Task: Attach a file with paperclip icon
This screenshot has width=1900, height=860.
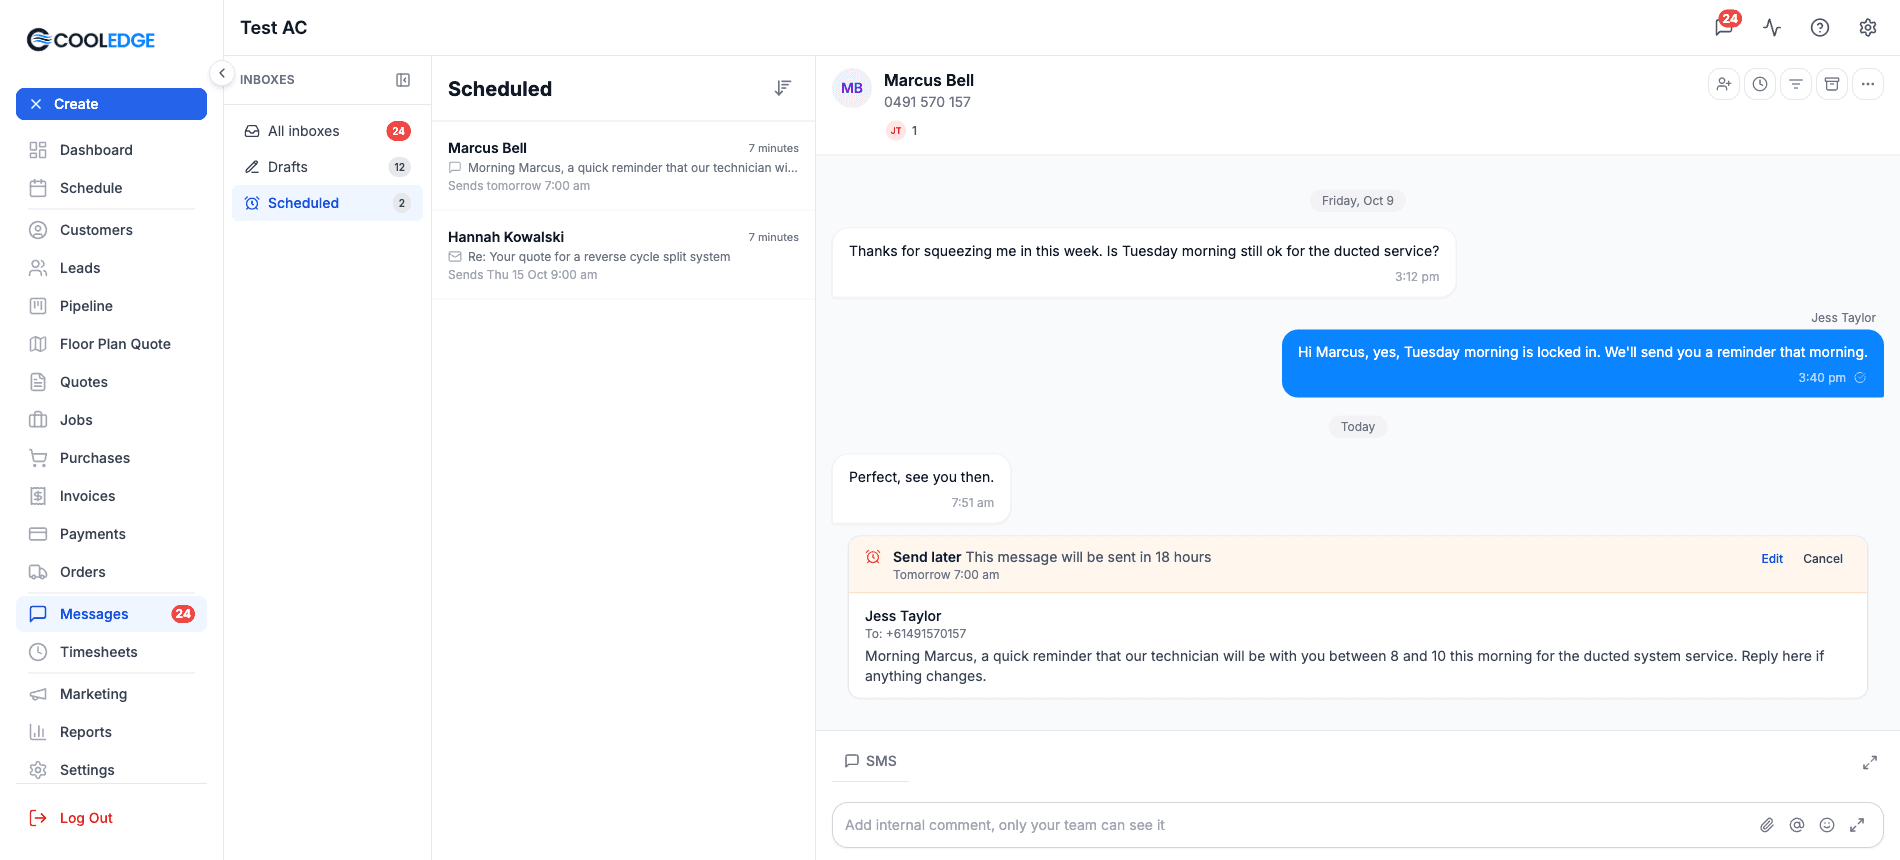Action: [1767, 825]
